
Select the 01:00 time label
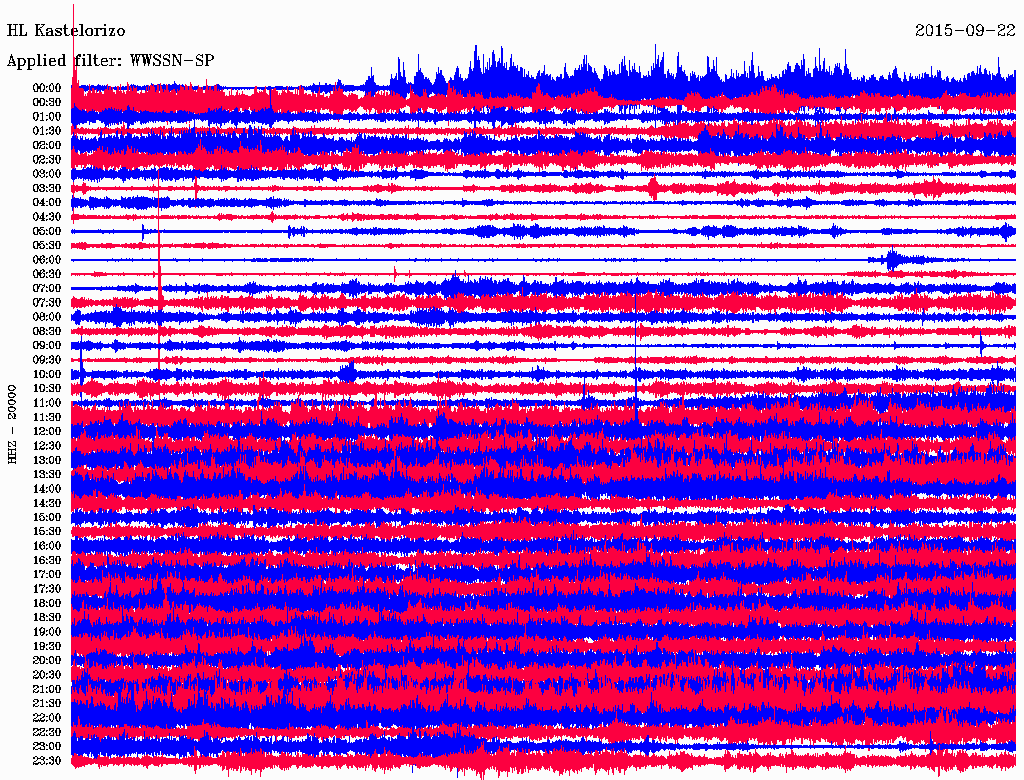47,116
